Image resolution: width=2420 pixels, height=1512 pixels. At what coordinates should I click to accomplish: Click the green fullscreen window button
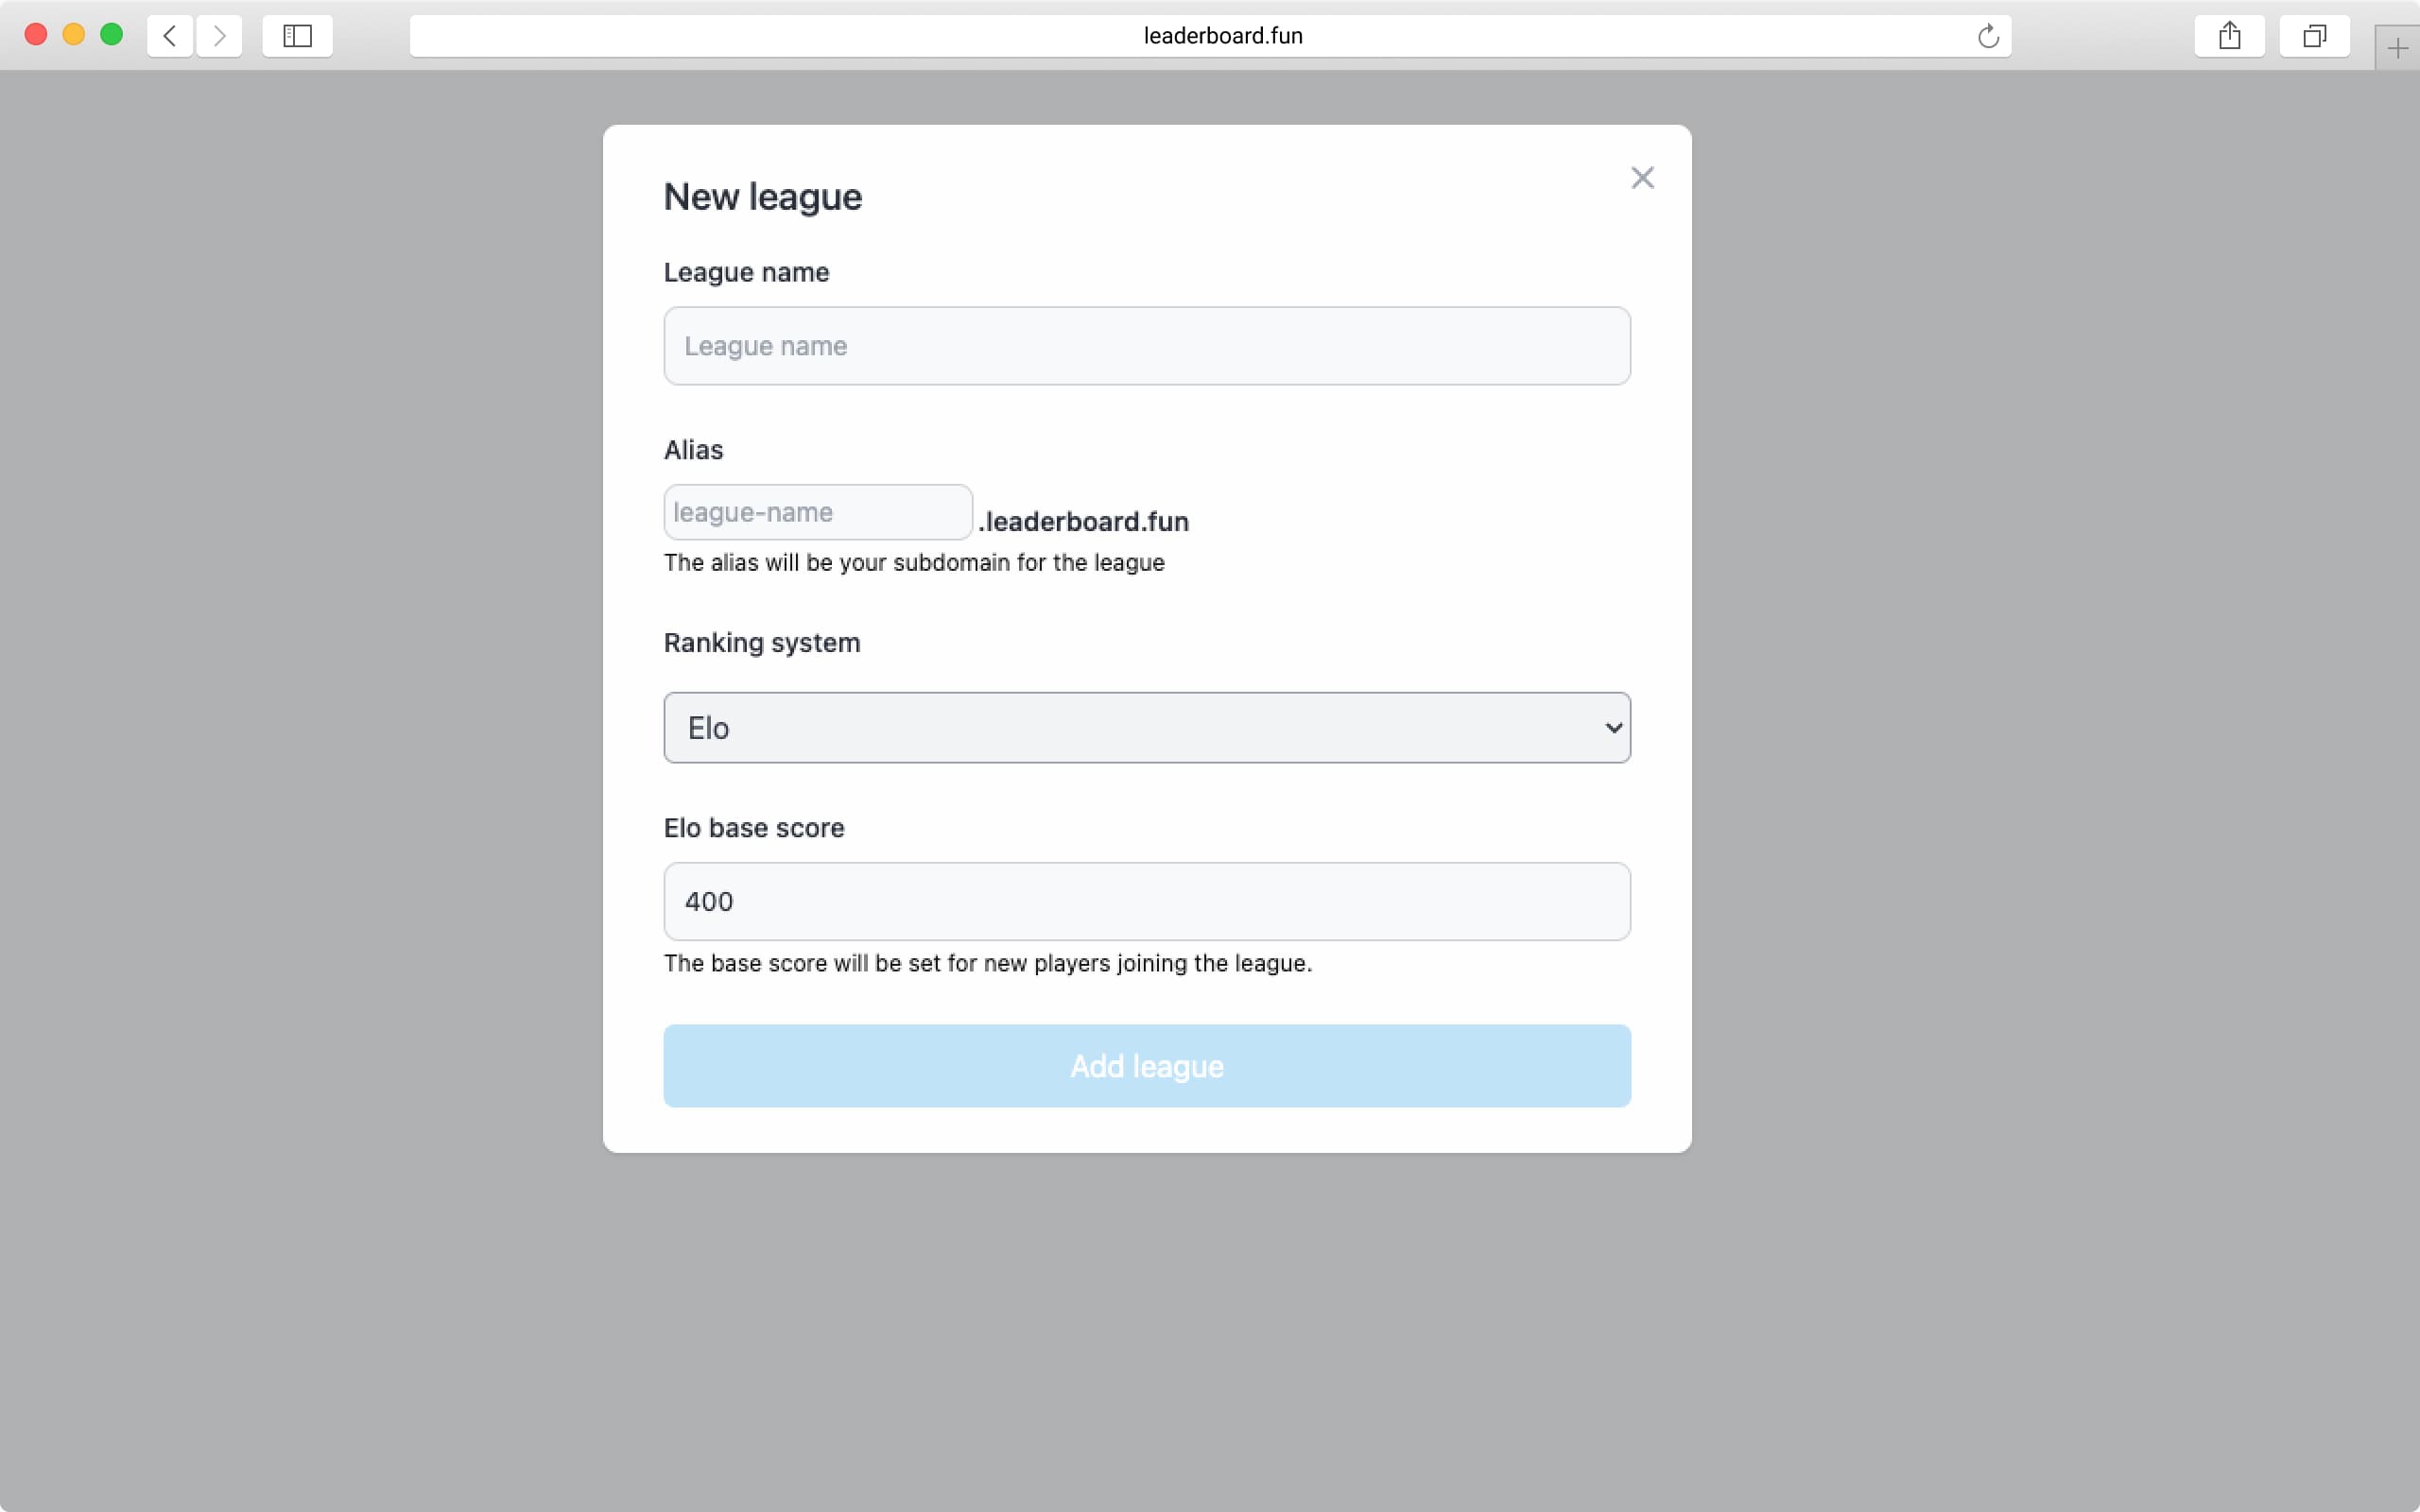click(112, 35)
